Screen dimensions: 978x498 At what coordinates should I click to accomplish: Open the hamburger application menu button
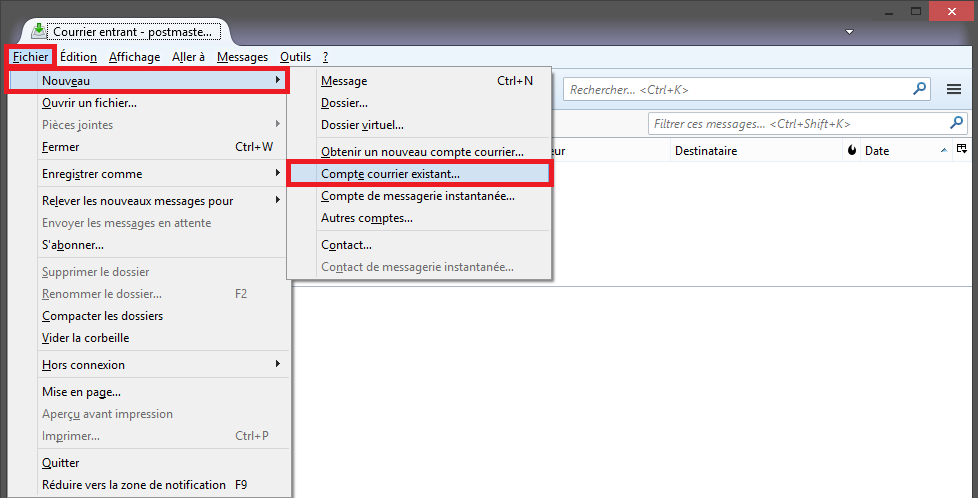tap(954, 89)
